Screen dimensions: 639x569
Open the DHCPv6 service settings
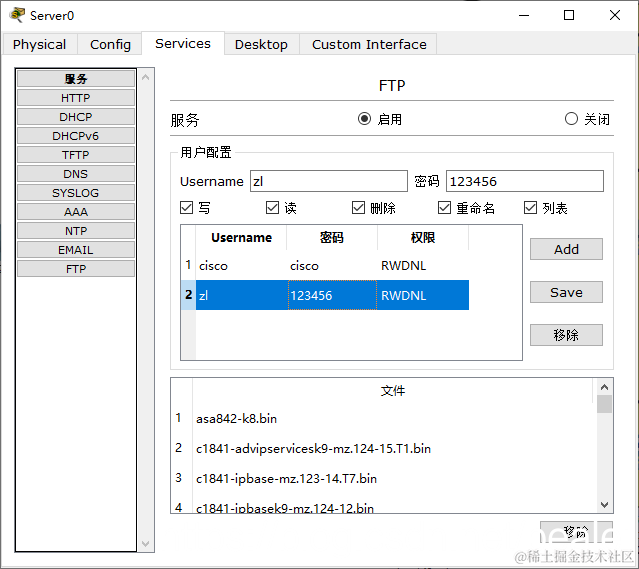(x=76, y=136)
